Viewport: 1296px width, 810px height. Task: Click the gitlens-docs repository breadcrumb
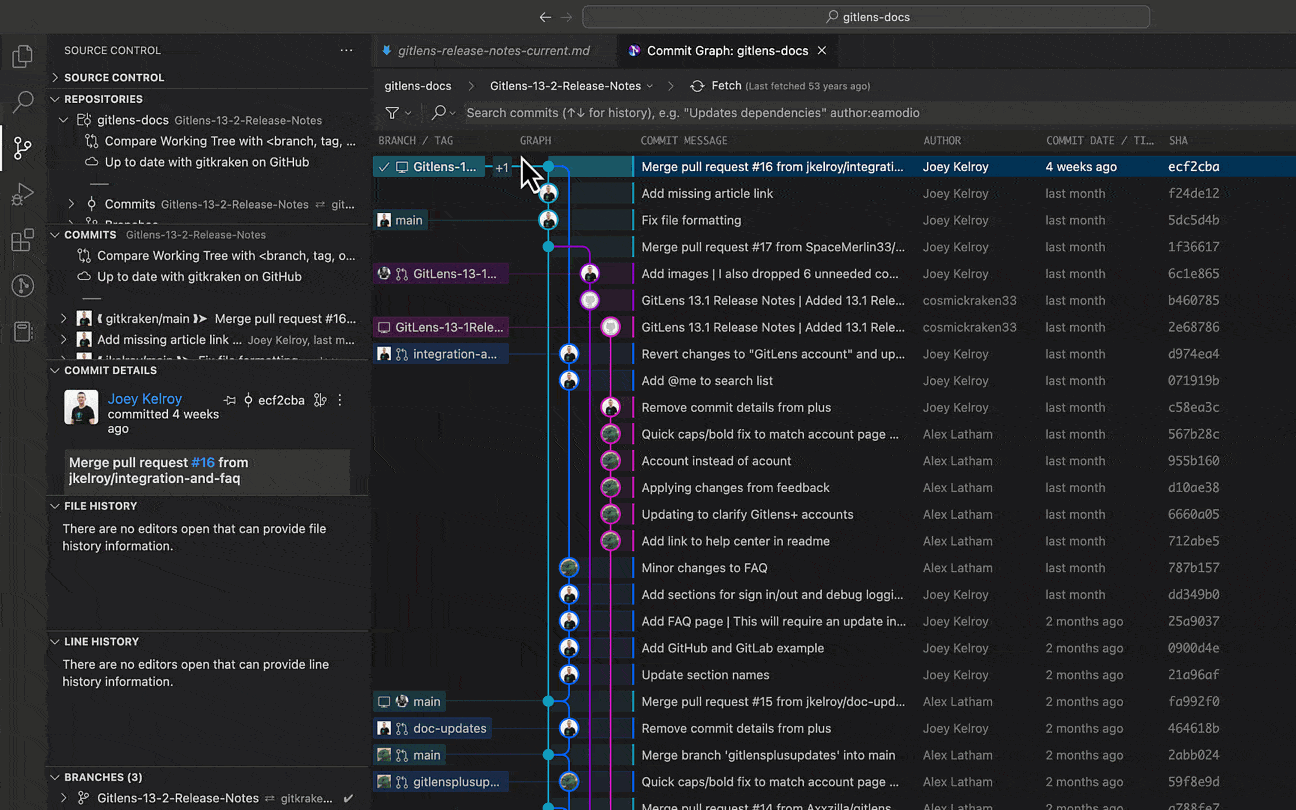[418, 86]
